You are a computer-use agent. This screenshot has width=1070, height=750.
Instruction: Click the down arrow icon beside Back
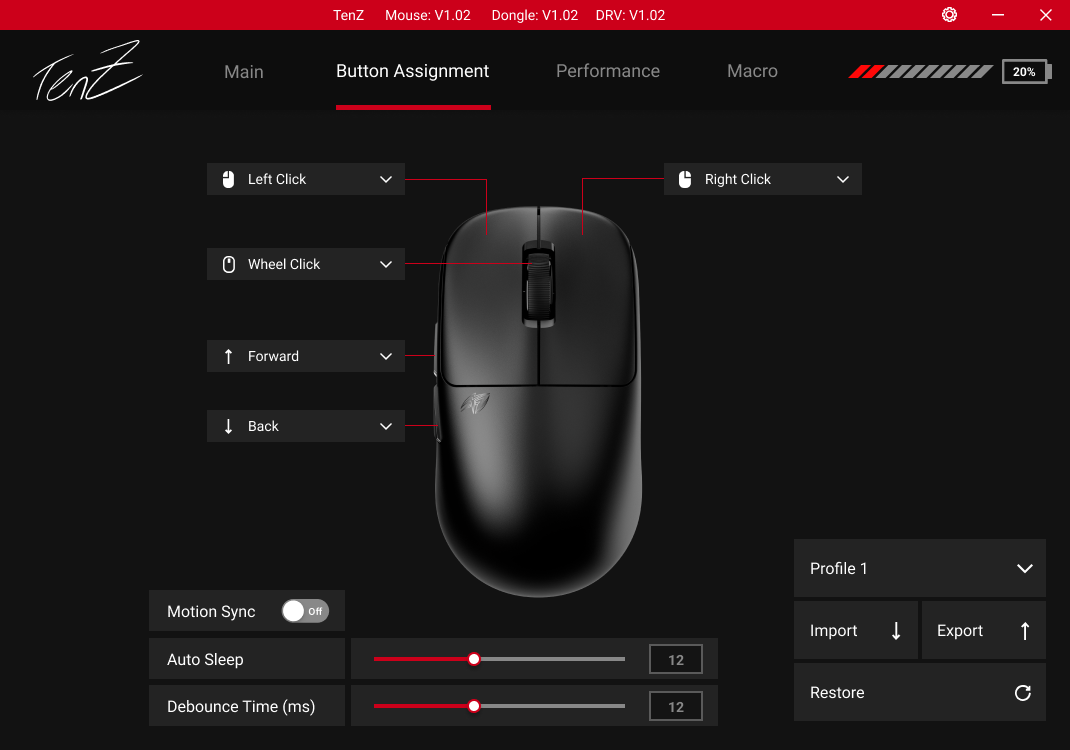click(x=229, y=426)
